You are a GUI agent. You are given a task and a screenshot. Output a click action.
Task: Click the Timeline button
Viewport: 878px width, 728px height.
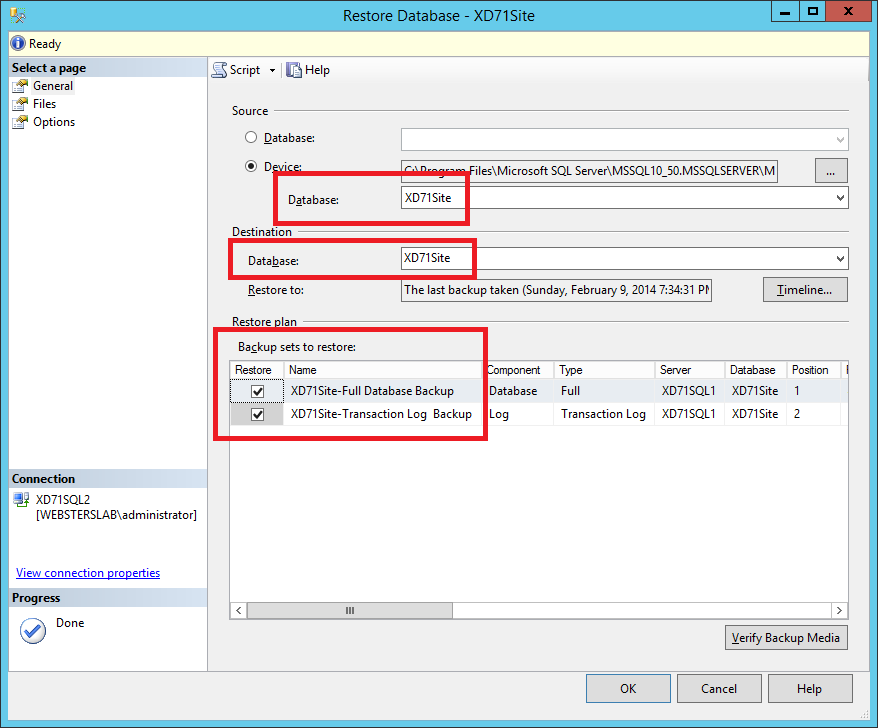point(804,290)
